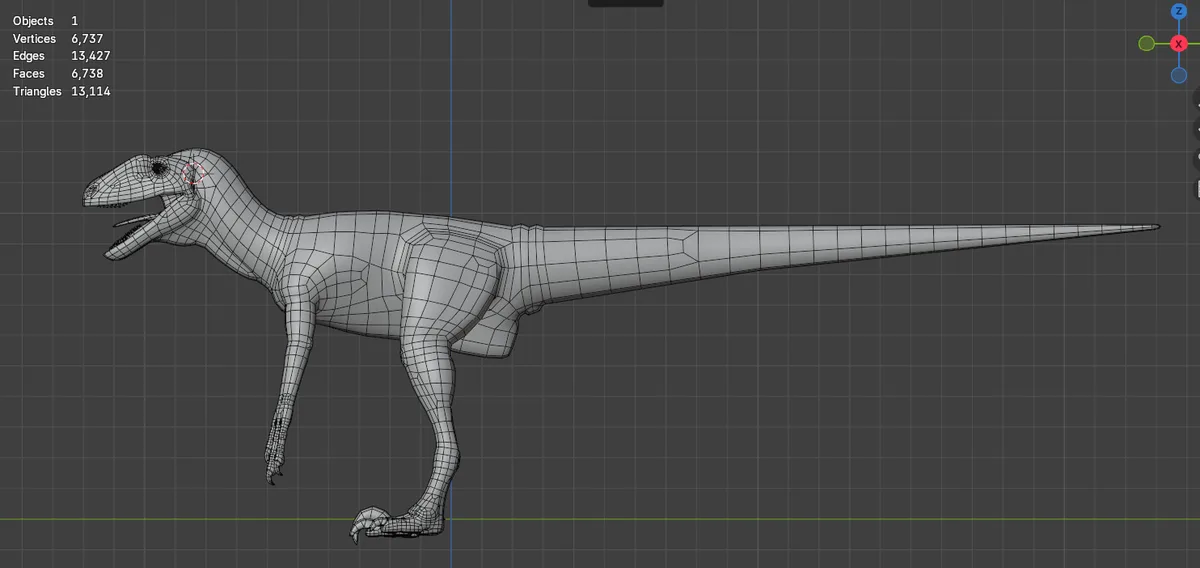Click the green negative Y axis gizmo circle

click(1147, 43)
